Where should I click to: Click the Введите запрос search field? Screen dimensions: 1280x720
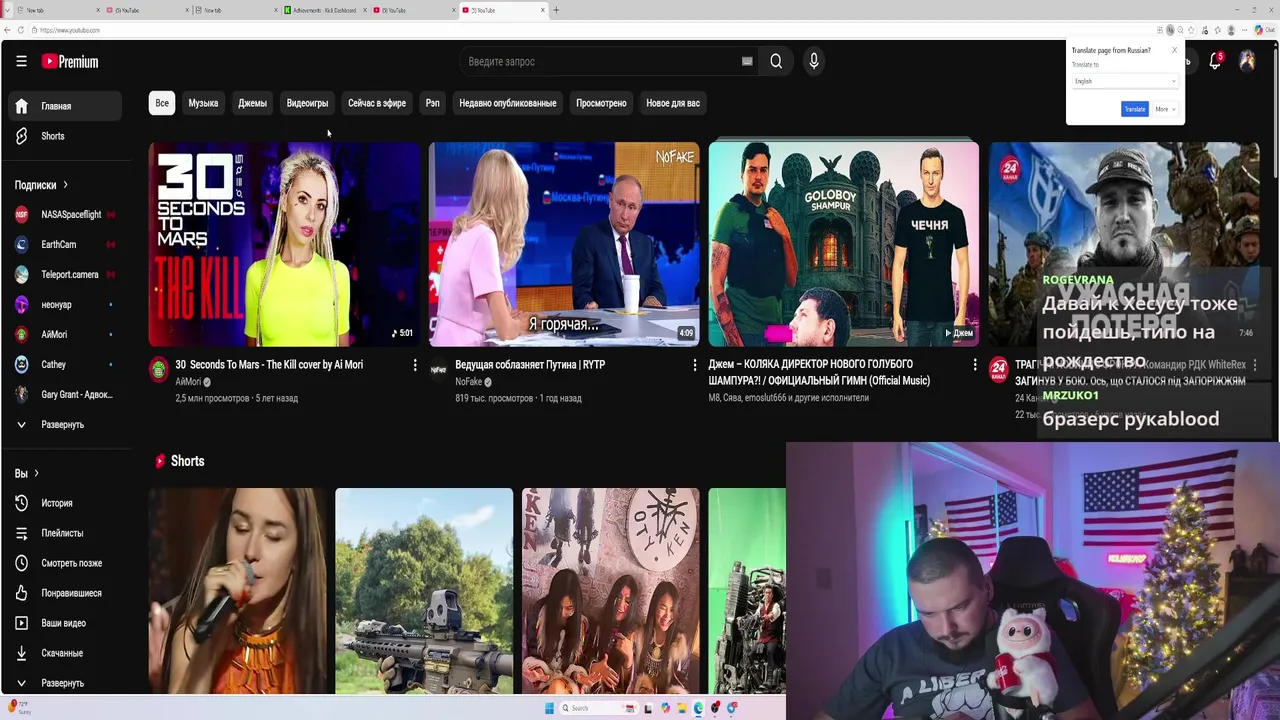[x=600, y=61]
